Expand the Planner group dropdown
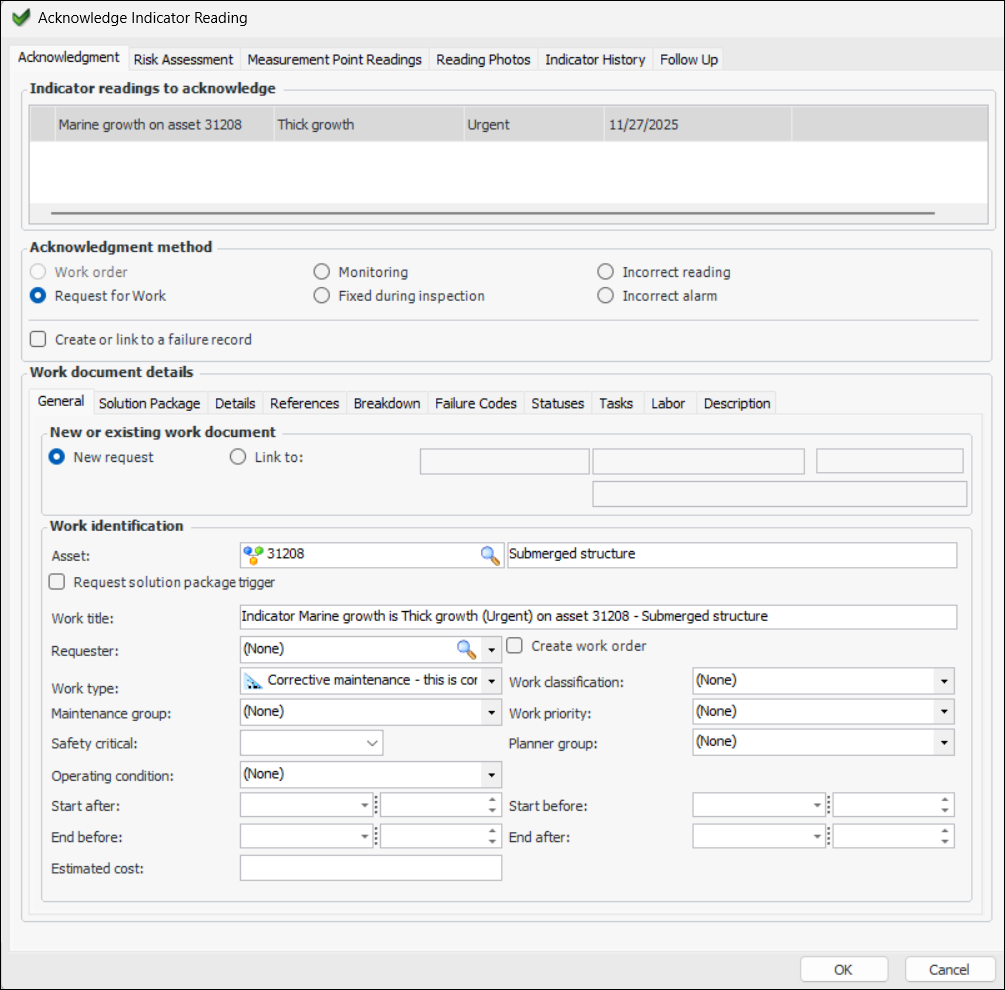Viewport: 1005px width, 990px height. pos(943,742)
